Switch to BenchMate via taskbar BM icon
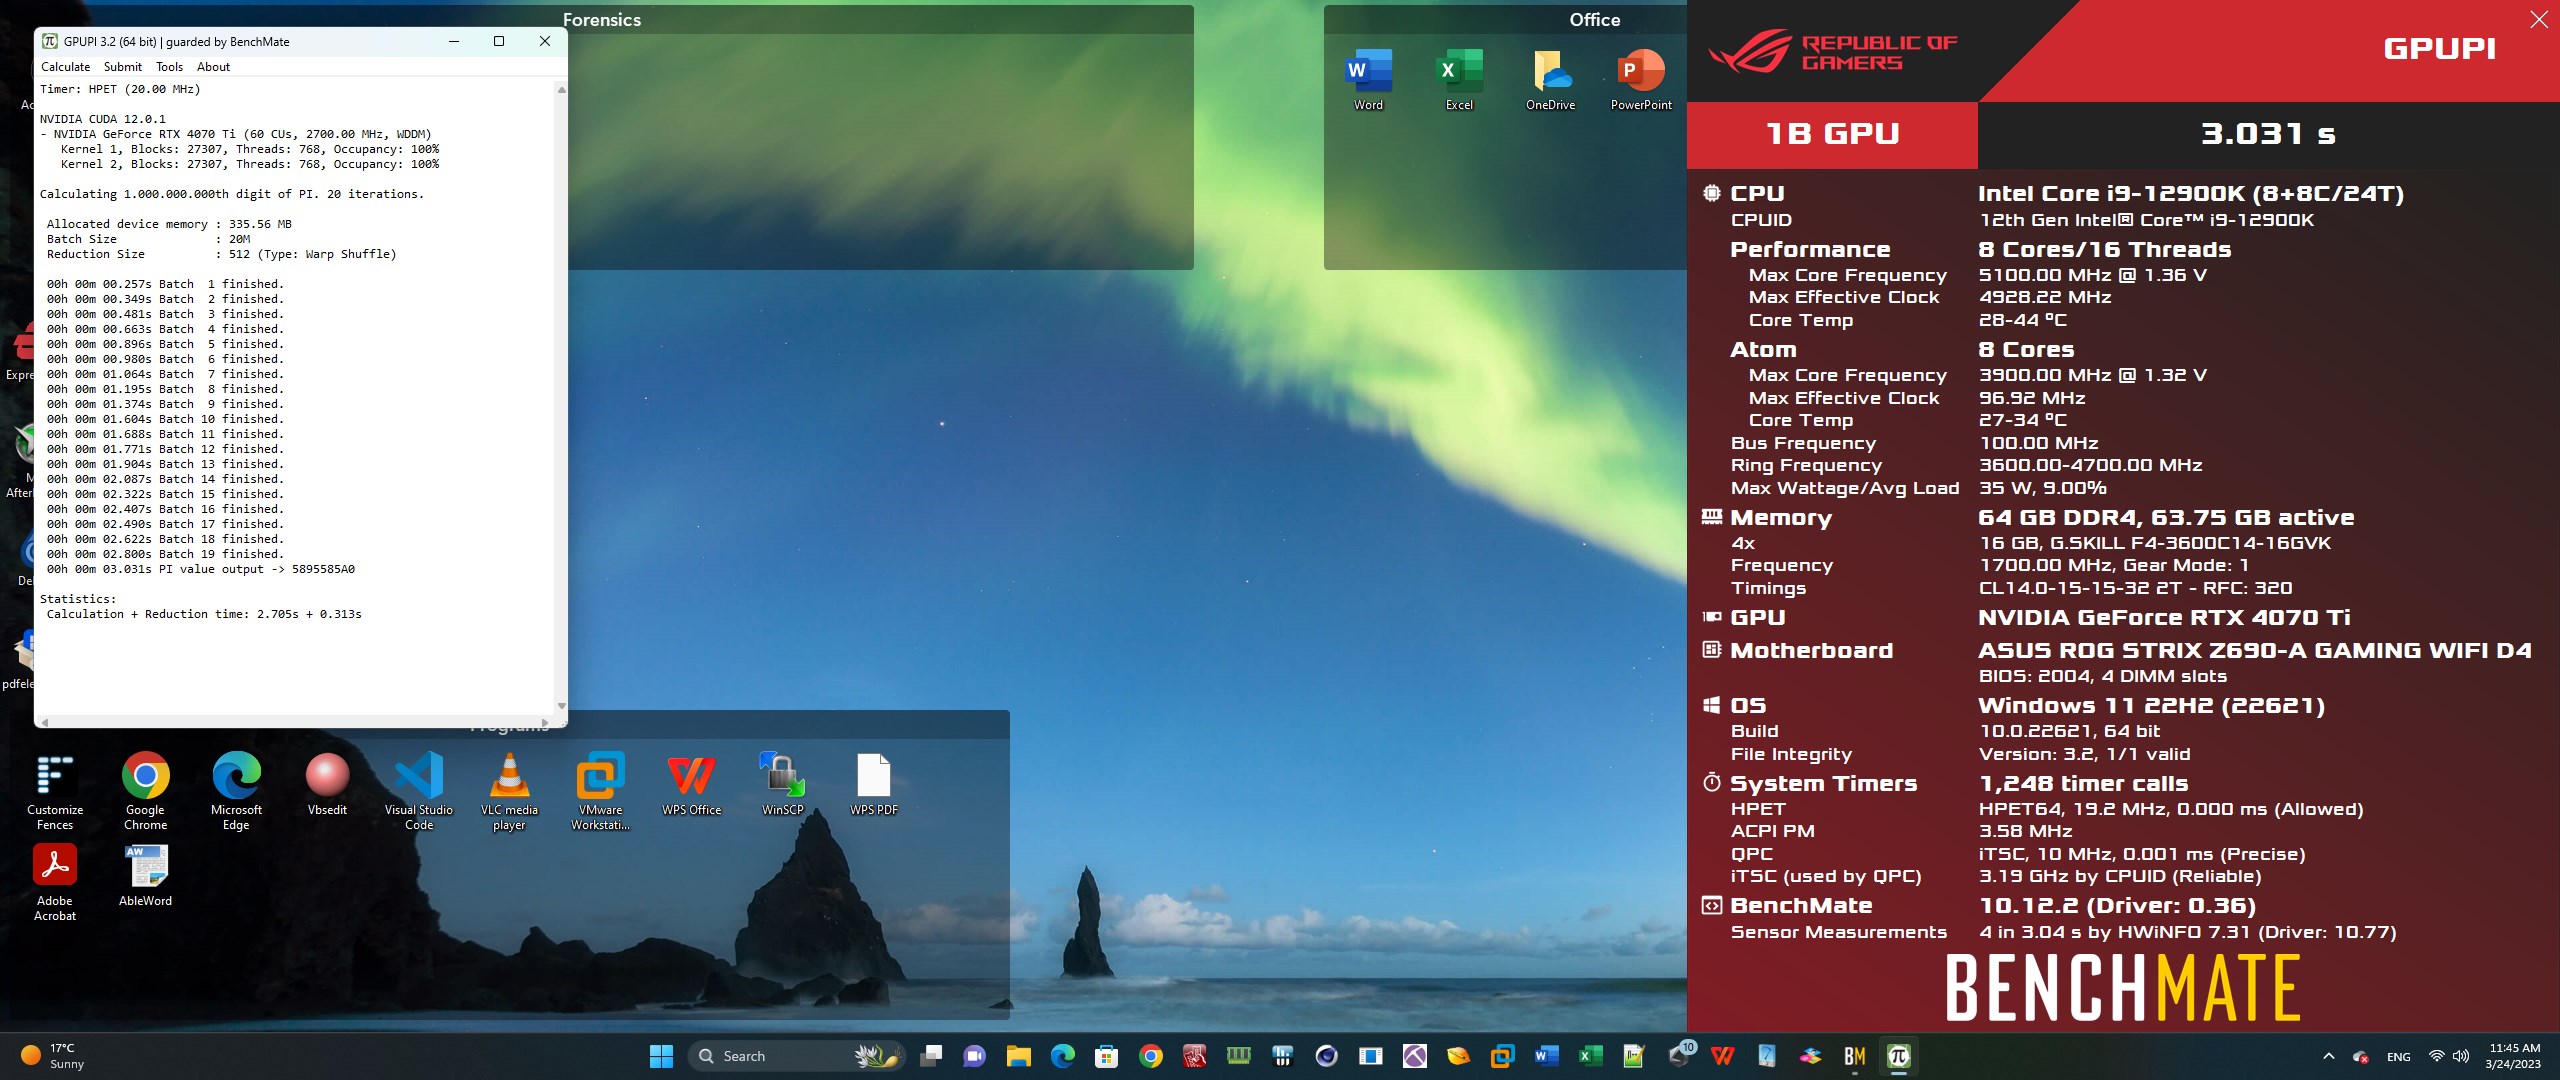The width and height of the screenshot is (2560, 1080). [1854, 1056]
